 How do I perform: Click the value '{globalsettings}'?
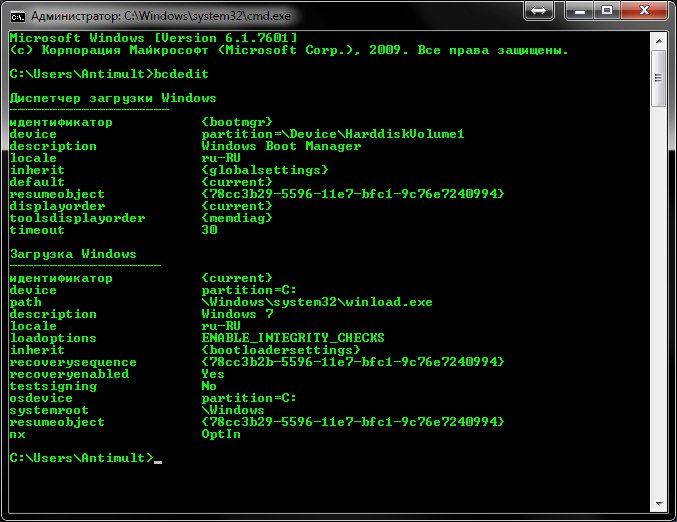(x=265, y=170)
